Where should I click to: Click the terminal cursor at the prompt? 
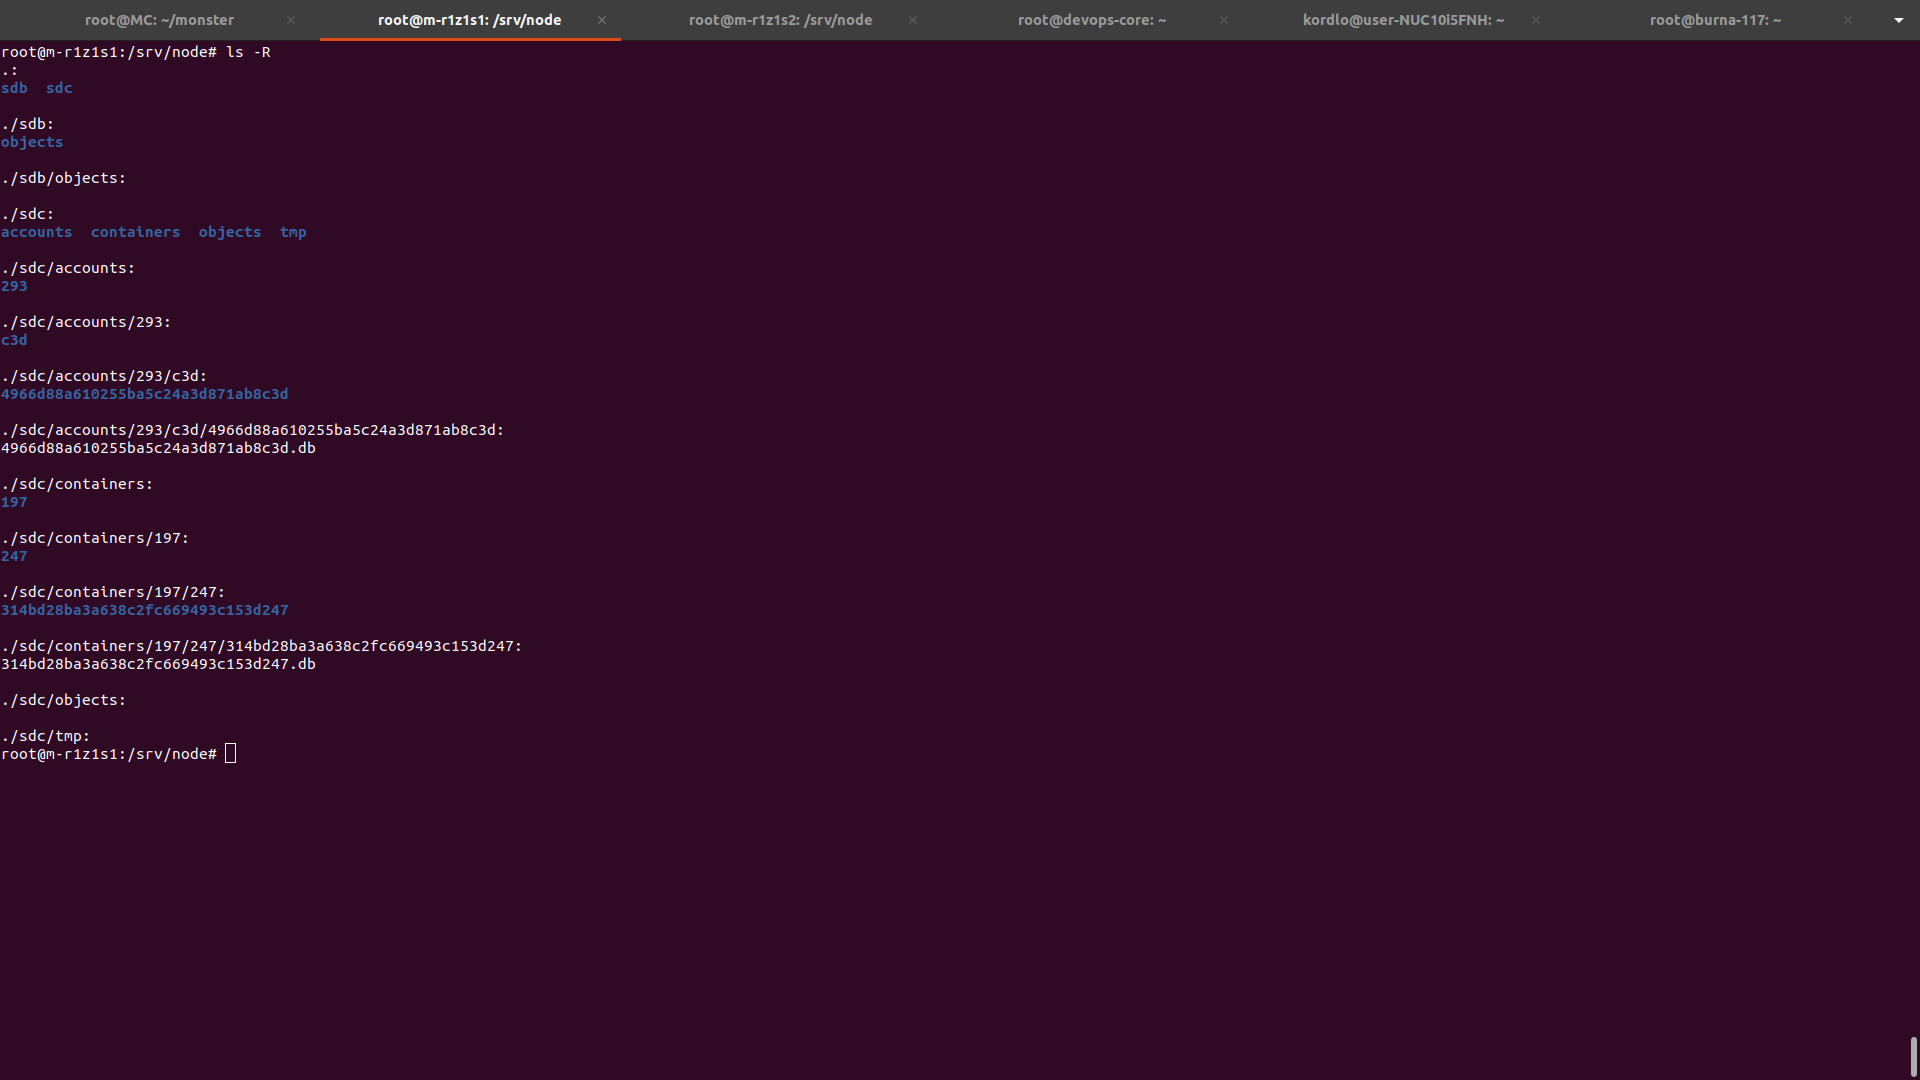(x=231, y=754)
